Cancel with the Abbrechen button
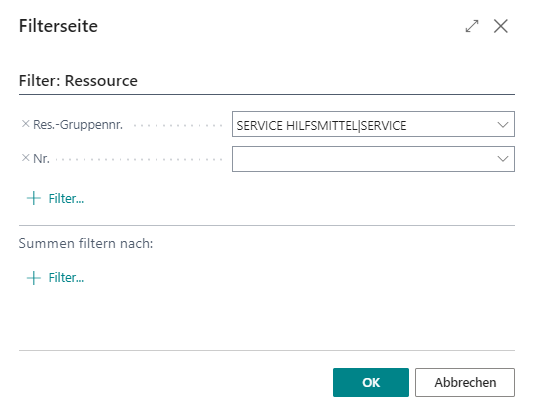Screen dimensions: 535x414 click(465, 382)
